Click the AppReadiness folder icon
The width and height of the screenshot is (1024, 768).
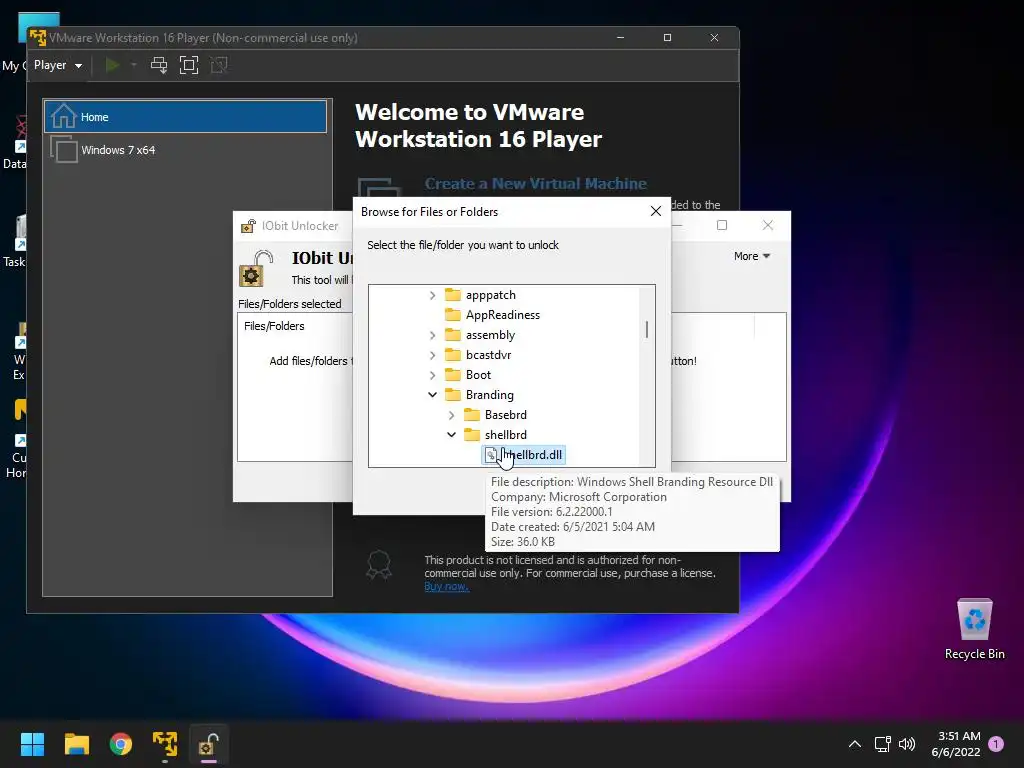pyautogui.click(x=453, y=315)
